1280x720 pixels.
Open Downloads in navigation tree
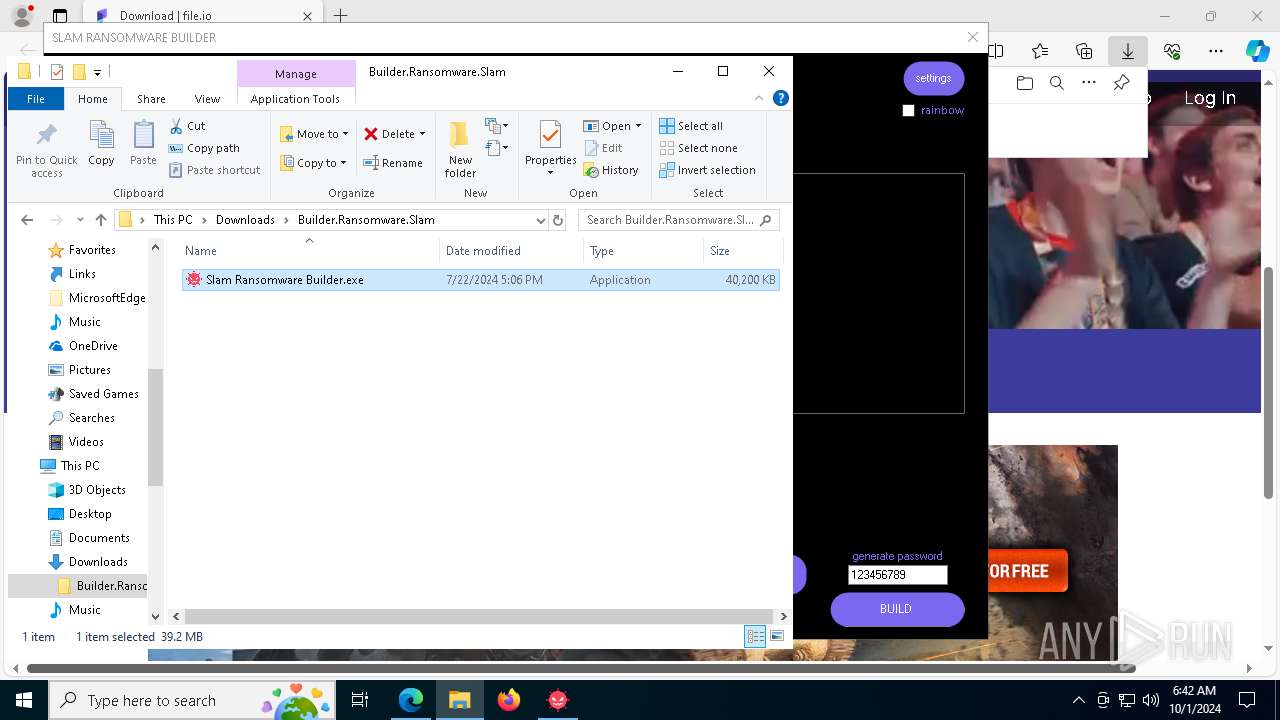(x=98, y=562)
